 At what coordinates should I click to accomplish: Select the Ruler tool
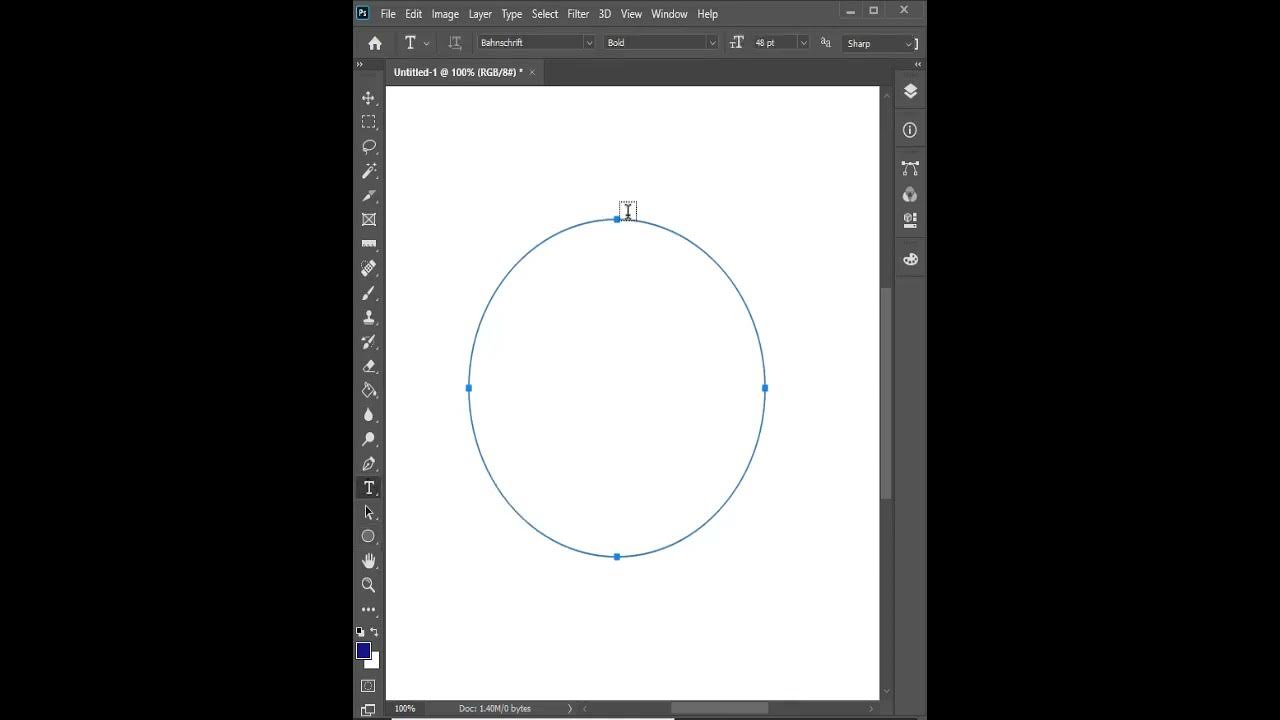(x=369, y=244)
